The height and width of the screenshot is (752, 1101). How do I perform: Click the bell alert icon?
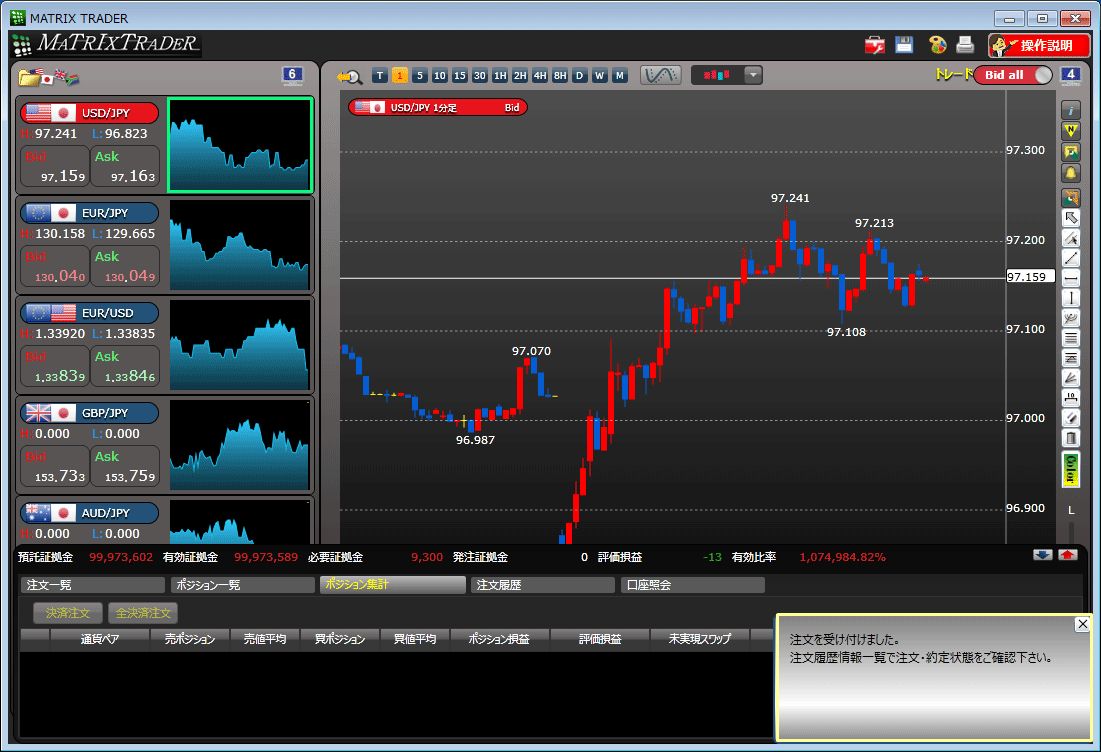pos(1070,173)
